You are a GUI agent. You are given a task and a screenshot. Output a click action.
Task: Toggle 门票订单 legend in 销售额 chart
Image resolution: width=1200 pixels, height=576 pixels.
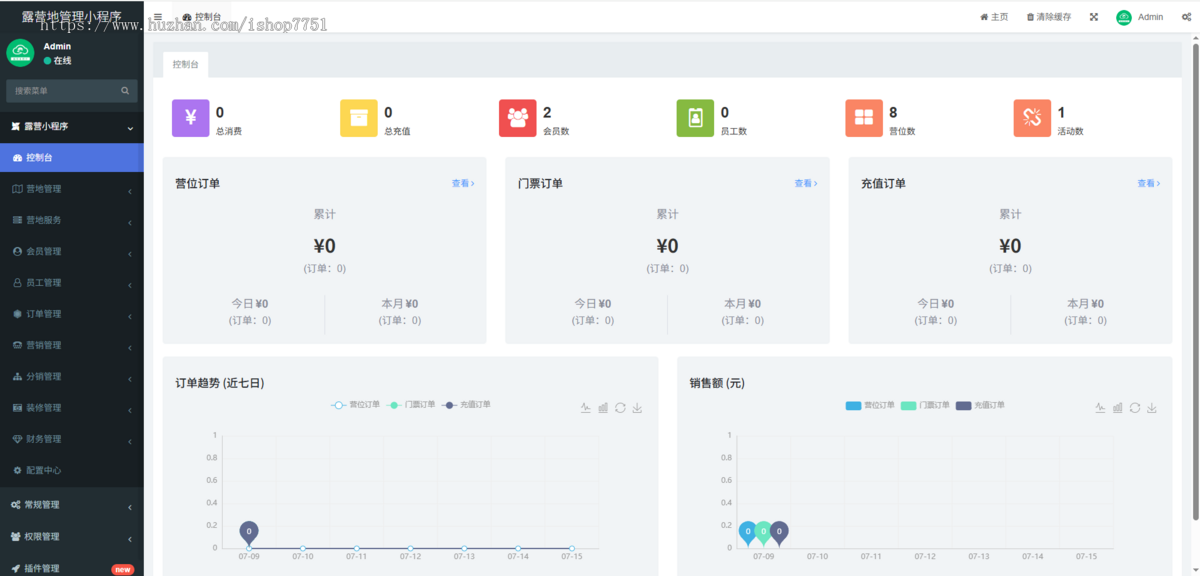click(925, 405)
